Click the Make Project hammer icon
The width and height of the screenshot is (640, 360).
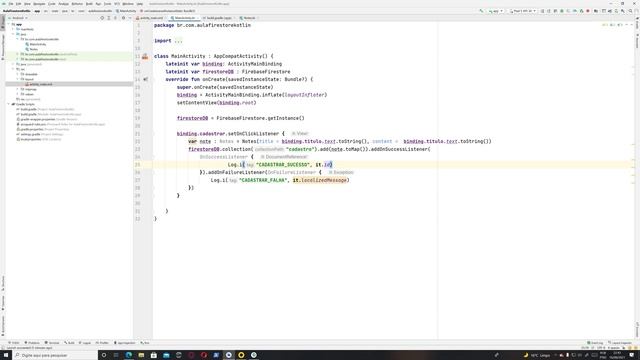click(x=481, y=11)
